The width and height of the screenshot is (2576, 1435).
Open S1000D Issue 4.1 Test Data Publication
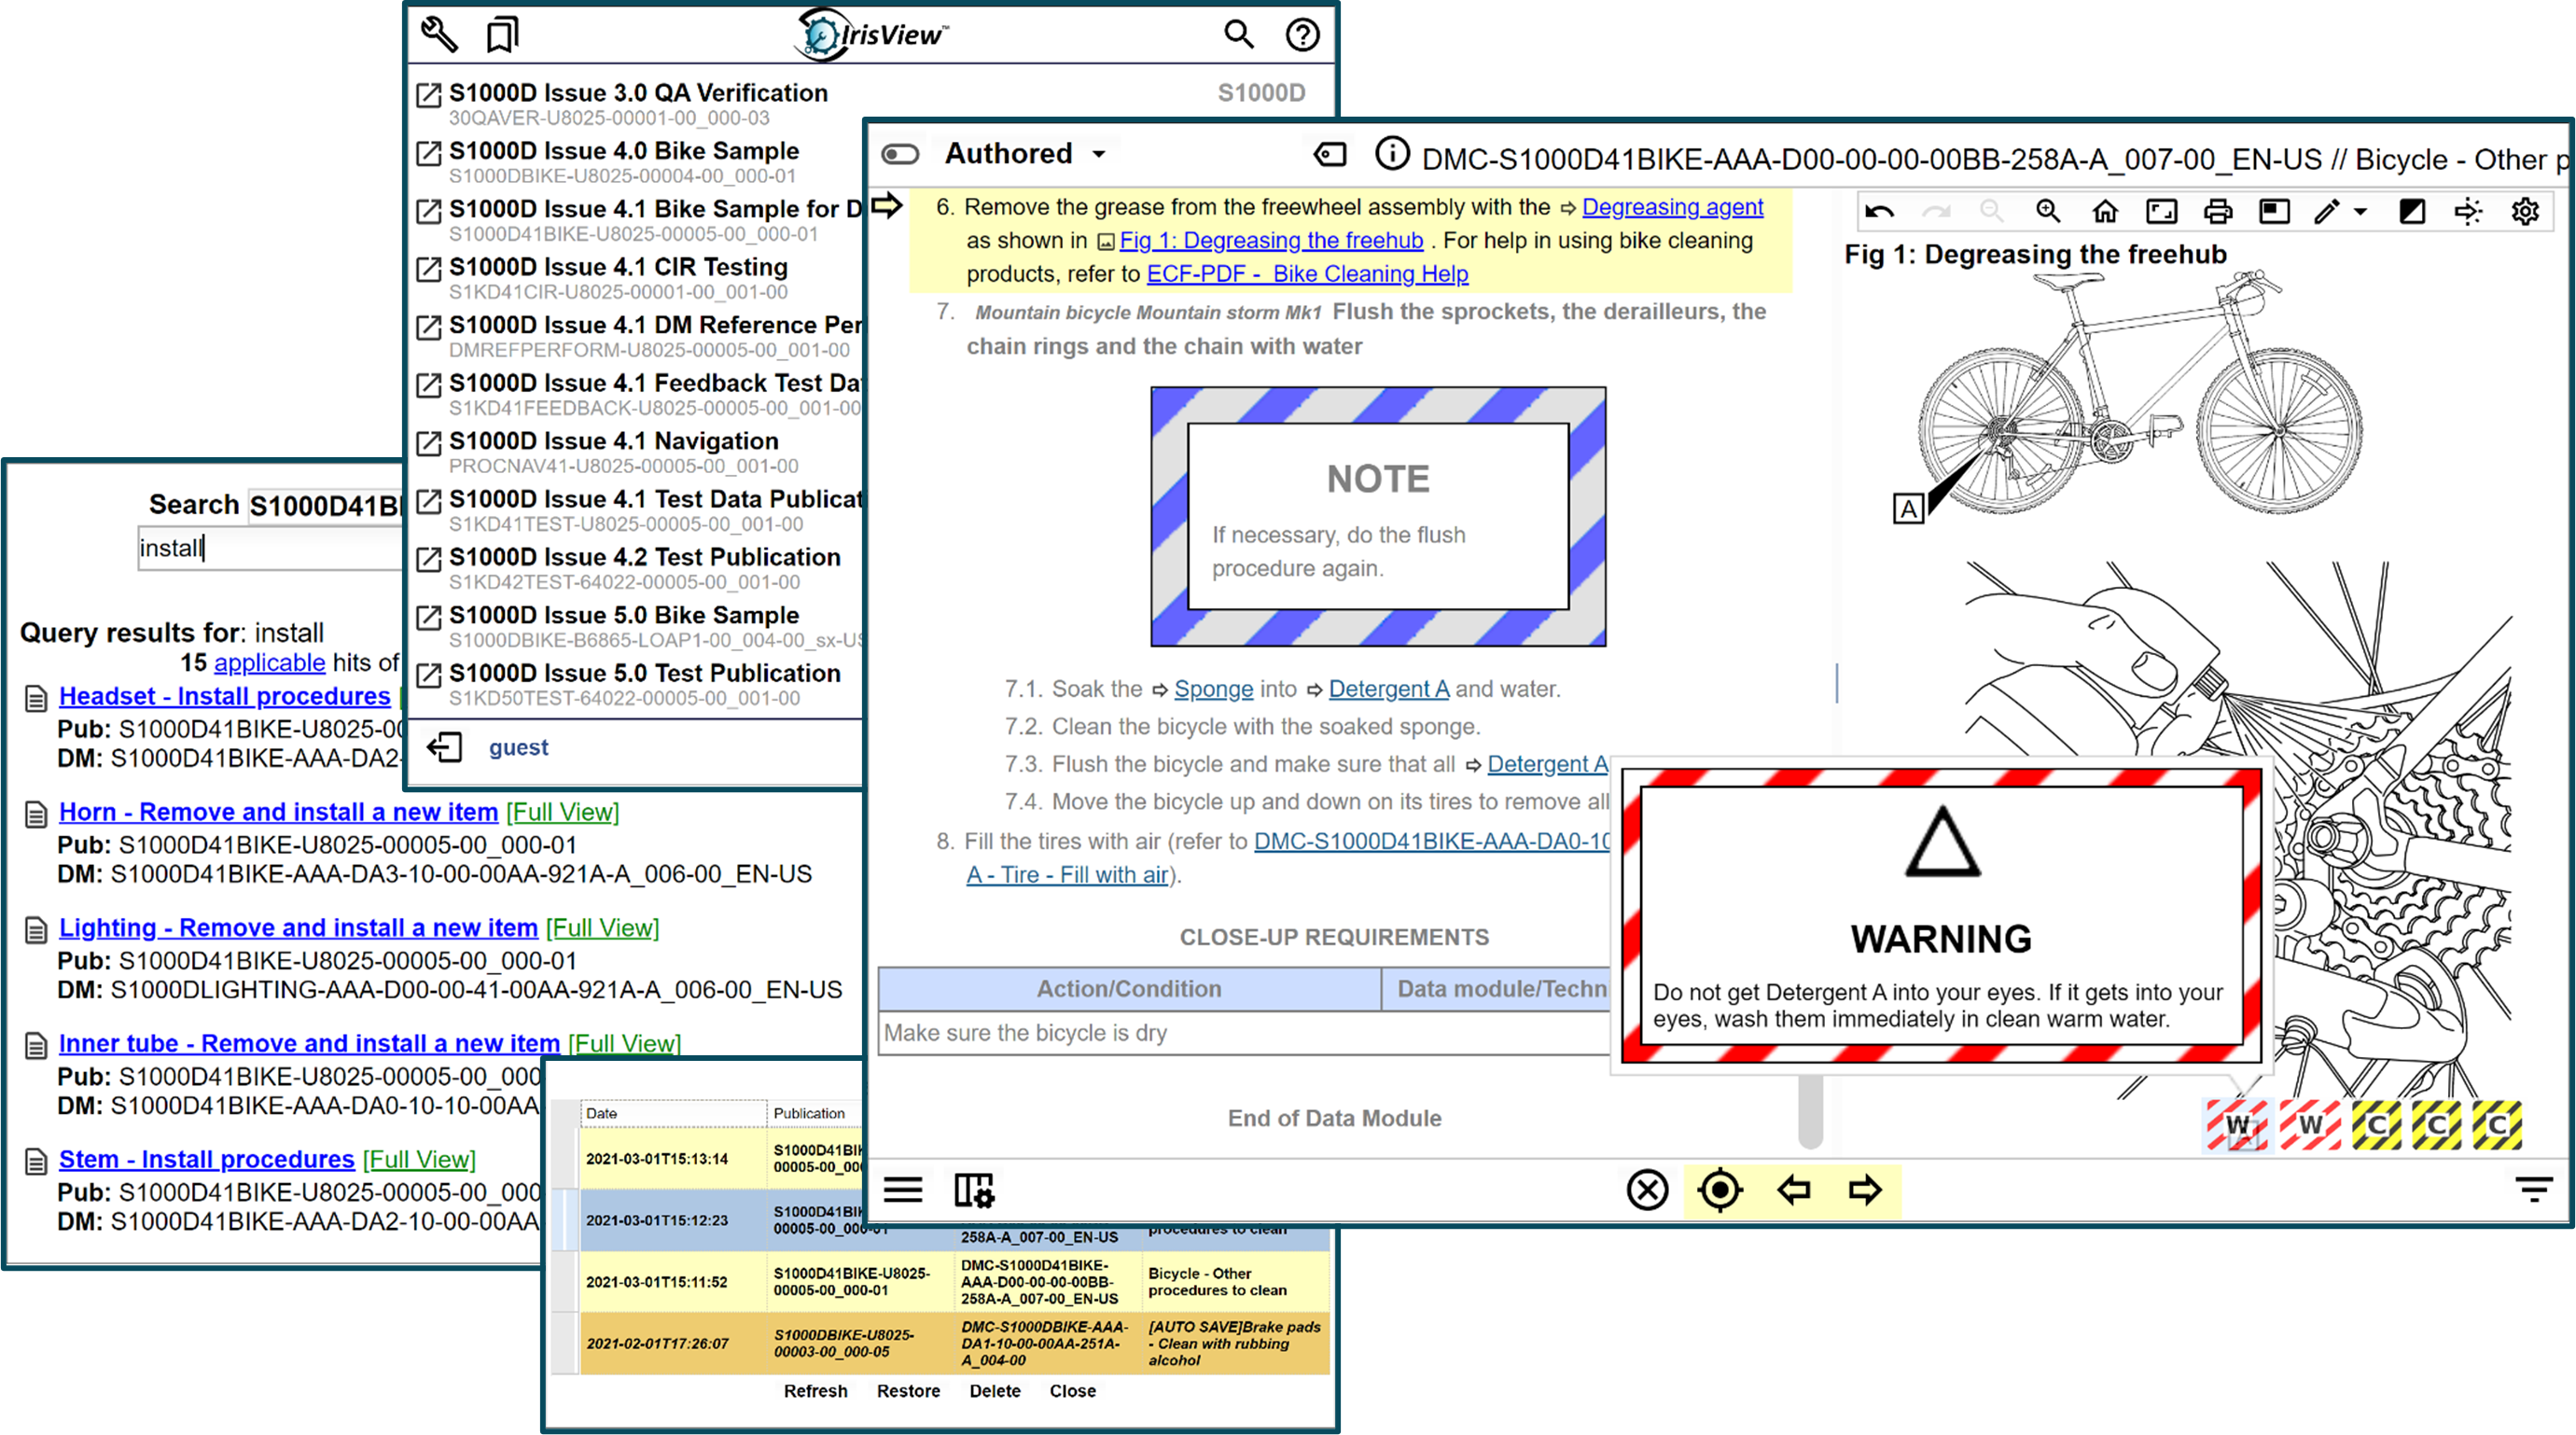655,499
